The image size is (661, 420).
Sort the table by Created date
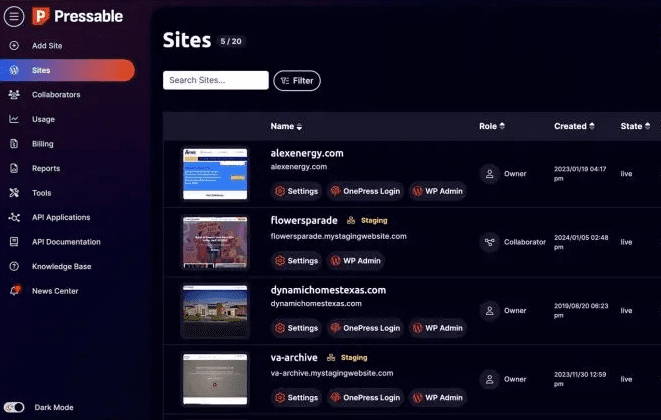[574, 126]
